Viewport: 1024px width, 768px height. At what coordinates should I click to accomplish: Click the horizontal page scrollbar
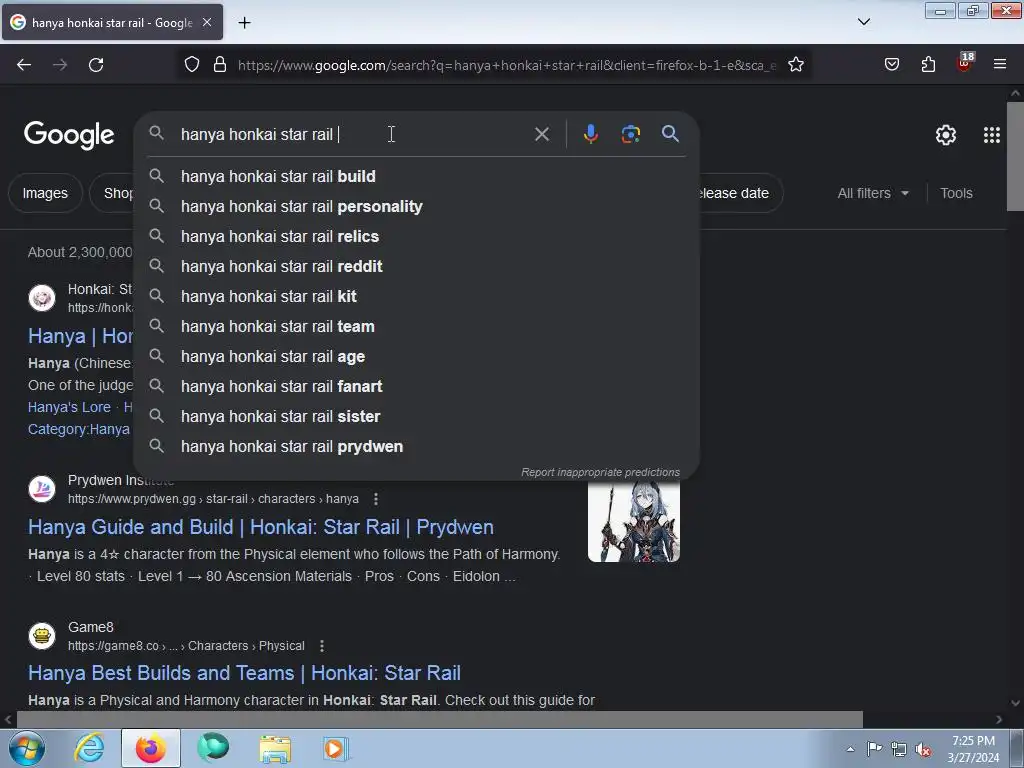[439, 719]
